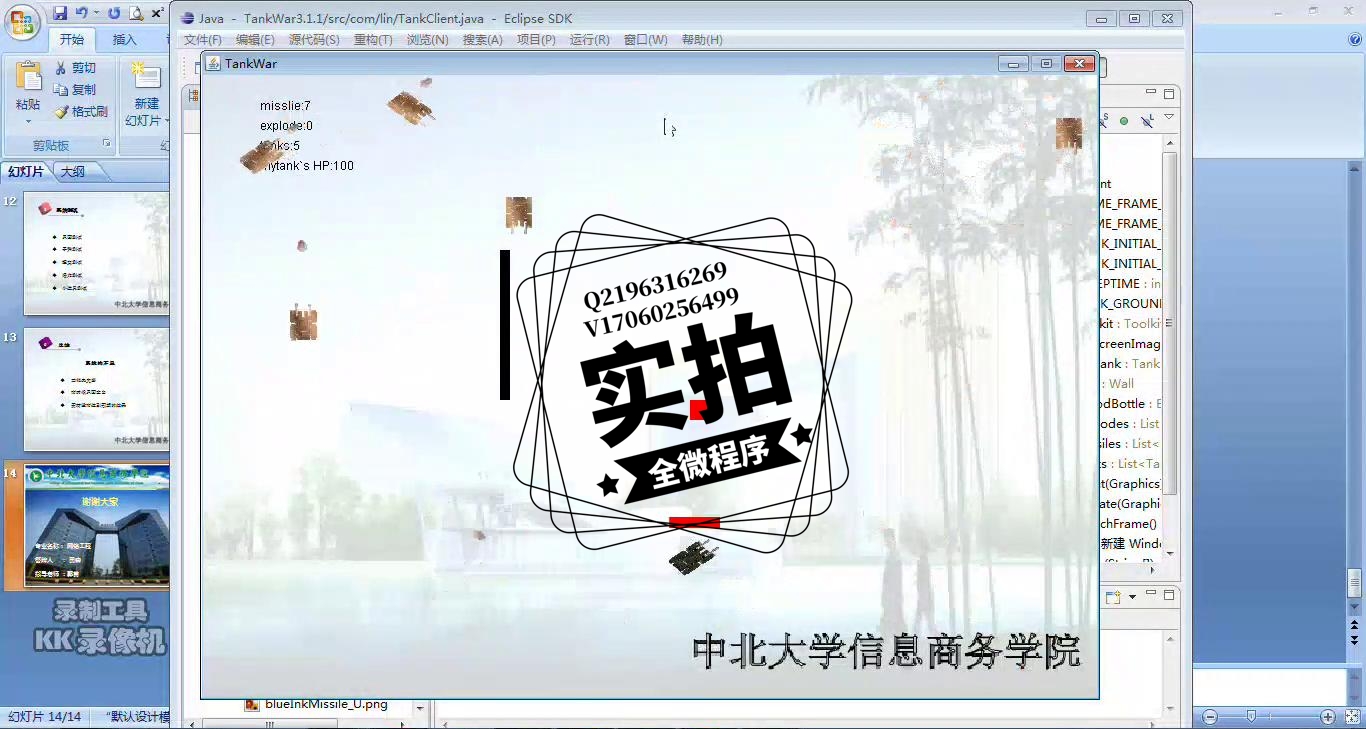Go to next slide double-arrow
This screenshot has height=729, width=1366.
pyautogui.click(x=1355, y=640)
